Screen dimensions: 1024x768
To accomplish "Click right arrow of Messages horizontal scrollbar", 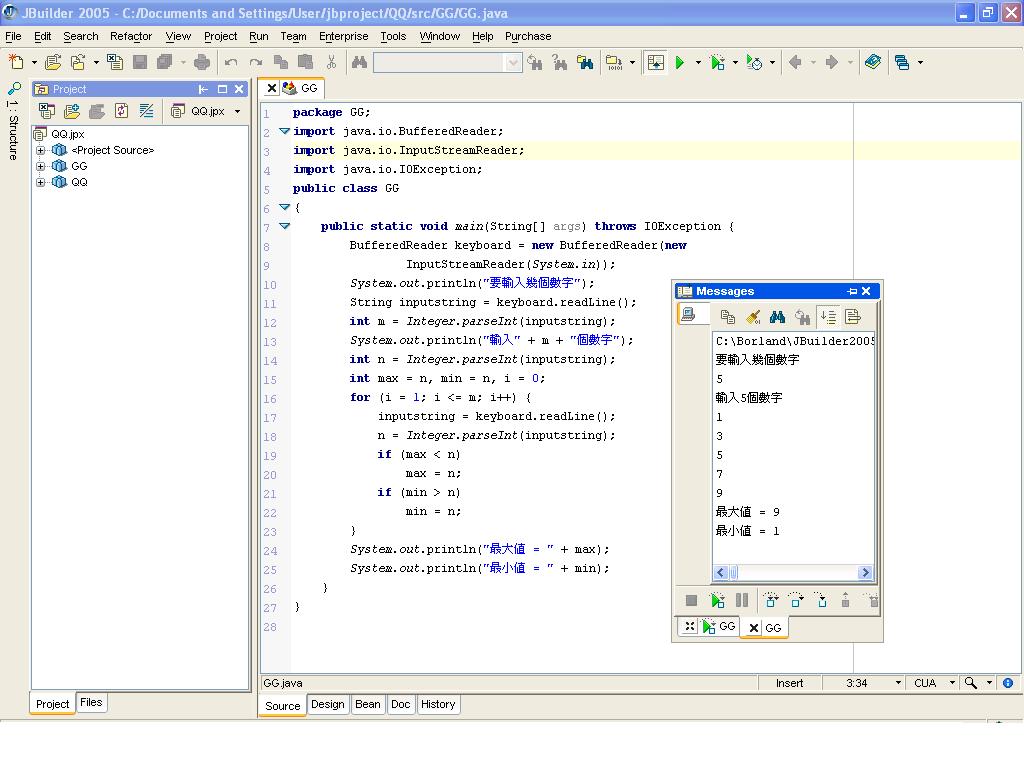I will pos(865,573).
